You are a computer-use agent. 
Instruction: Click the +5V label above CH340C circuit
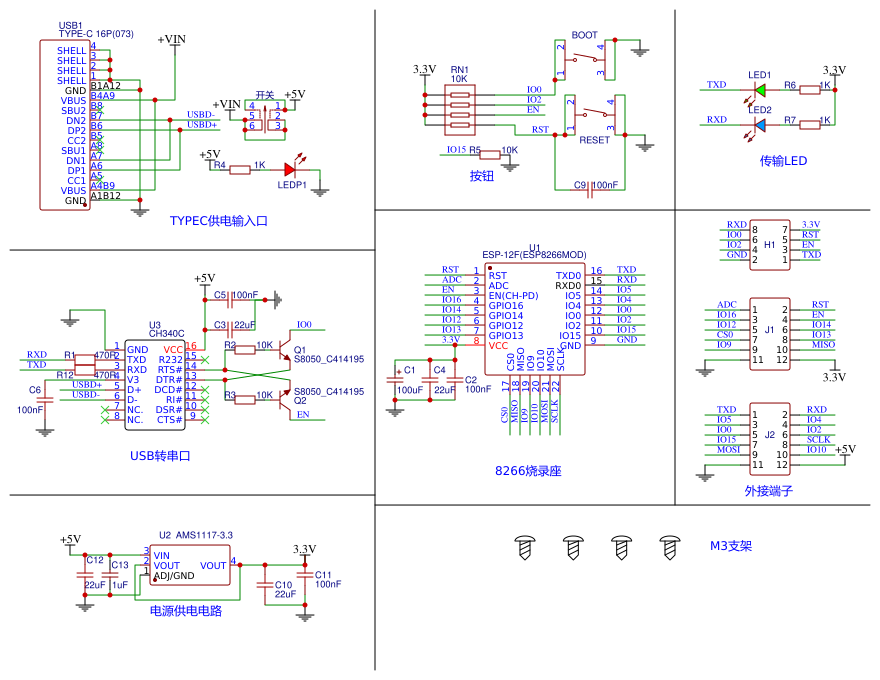205,278
